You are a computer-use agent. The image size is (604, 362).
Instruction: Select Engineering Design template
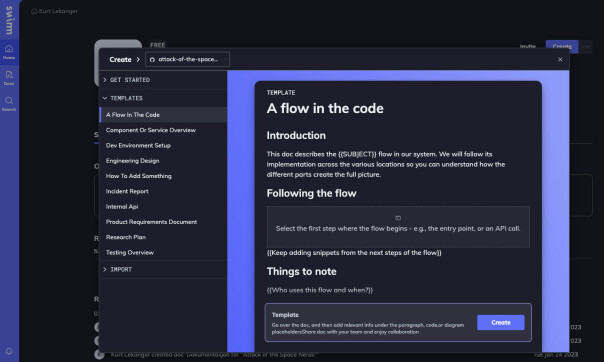pyautogui.click(x=163, y=161)
